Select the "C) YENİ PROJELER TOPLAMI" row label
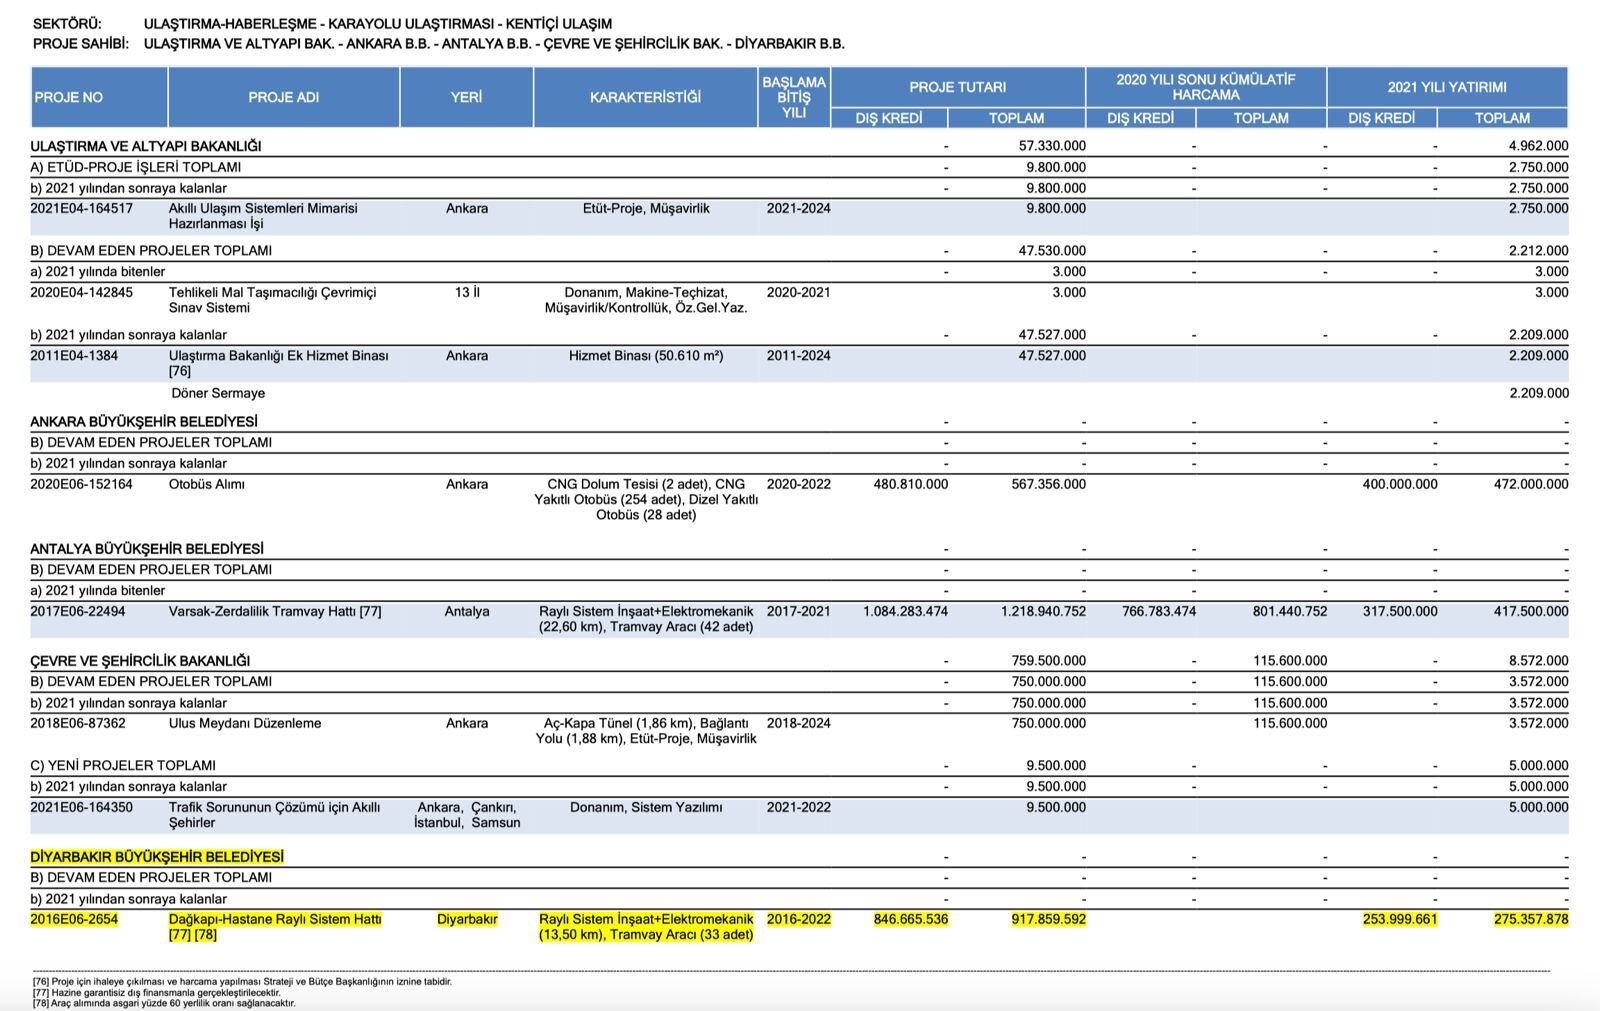The height and width of the screenshot is (1011, 1600). tap(123, 766)
